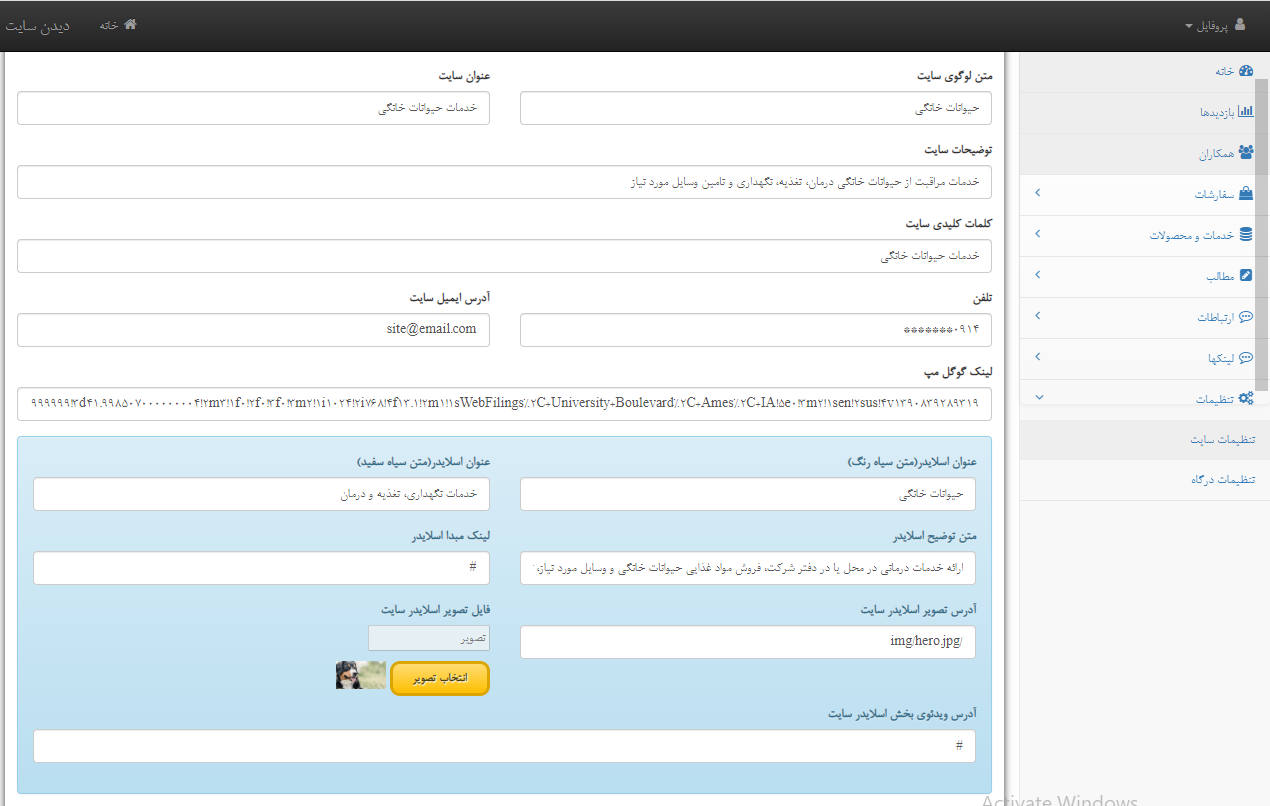The height and width of the screenshot is (806, 1270).
Task: Click the user icon beside پروفایل
Action: click(1240, 25)
